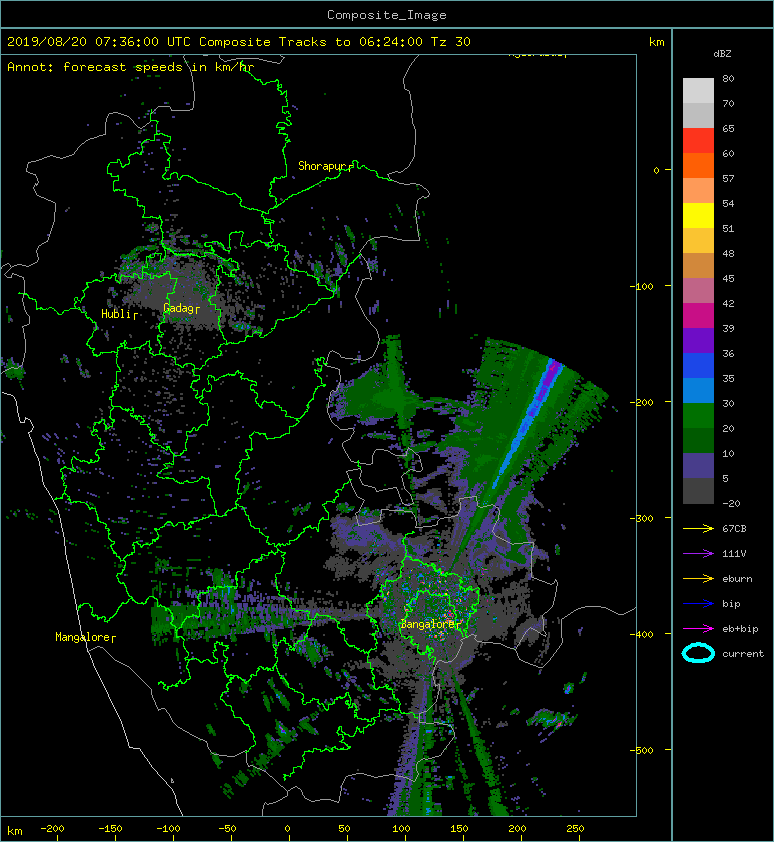
Task: Click the brown 45–48 dBZ color band
Action: (698, 265)
